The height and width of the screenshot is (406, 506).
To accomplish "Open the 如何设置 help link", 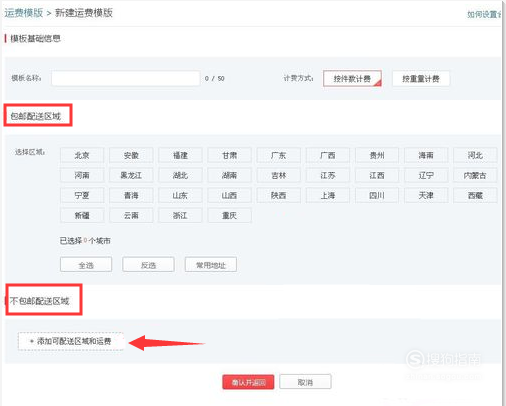I will [x=484, y=14].
